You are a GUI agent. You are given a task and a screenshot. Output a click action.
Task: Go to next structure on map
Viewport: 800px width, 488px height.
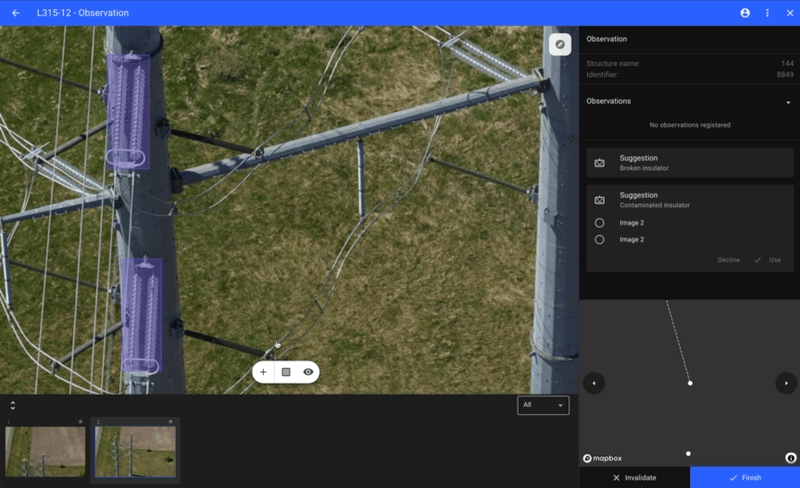[786, 383]
